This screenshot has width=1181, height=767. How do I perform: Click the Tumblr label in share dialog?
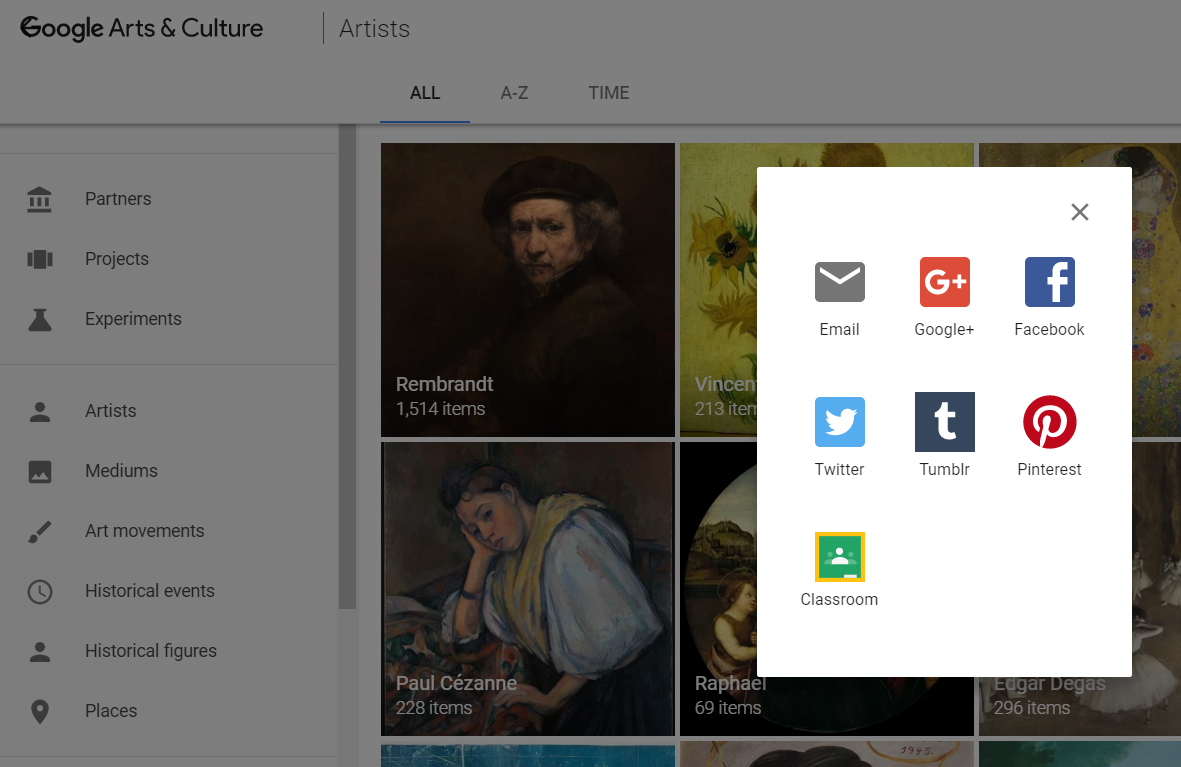coord(944,470)
